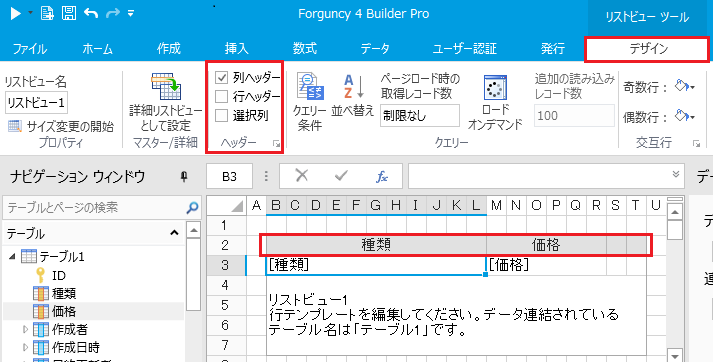This screenshot has height=362, width=713.
Task: Switch to the データ ribbon tab
Action: tap(375, 49)
